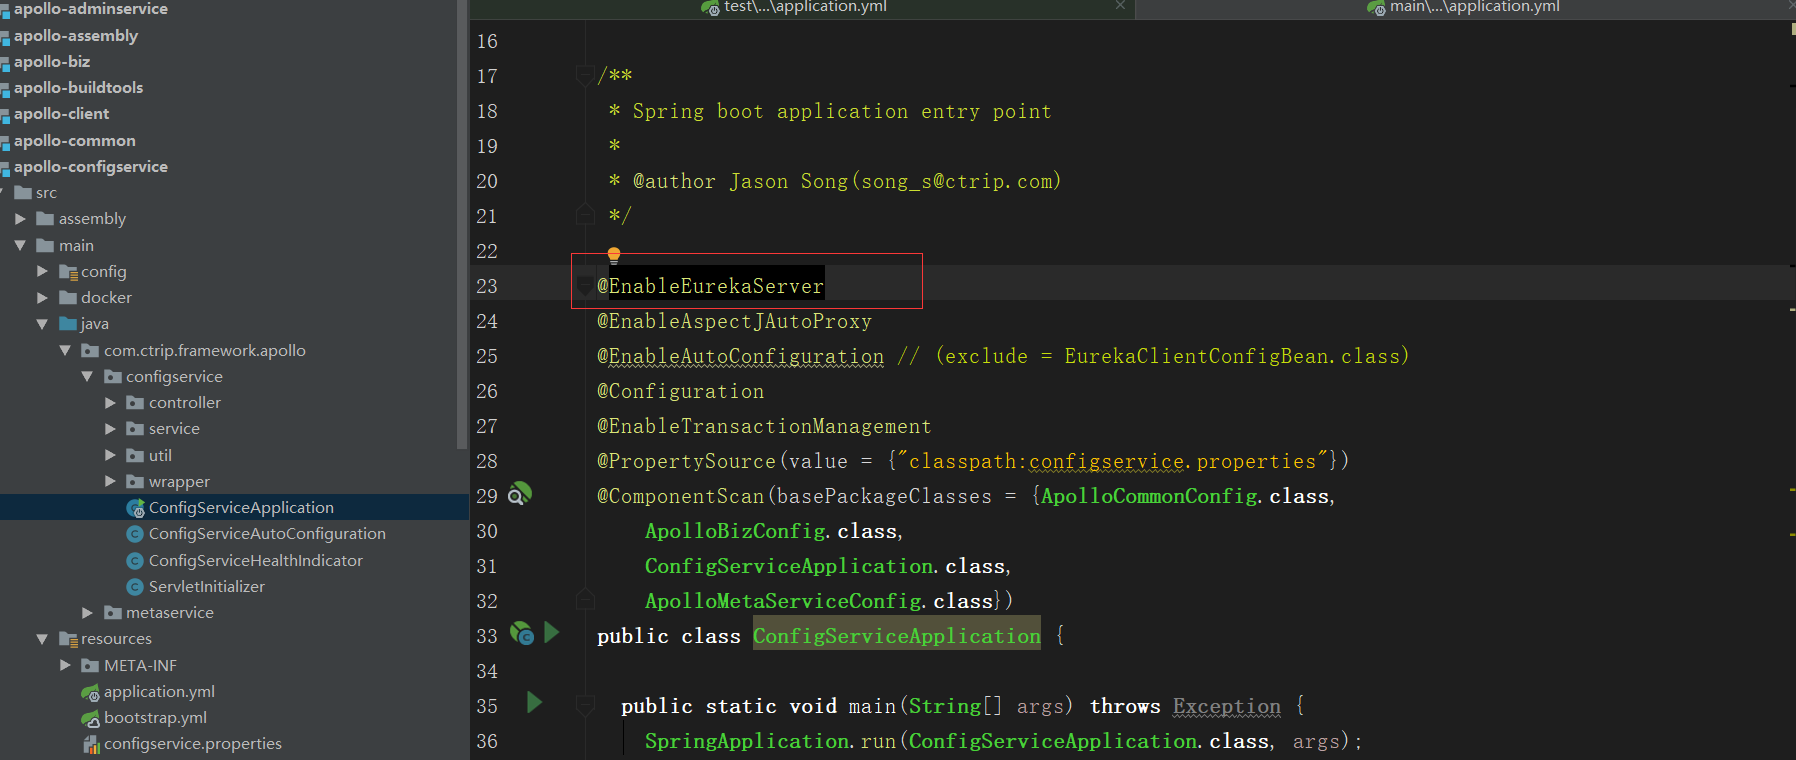Click the green run arrow beside line 35
Screen dimensions: 1796x760
click(x=534, y=702)
